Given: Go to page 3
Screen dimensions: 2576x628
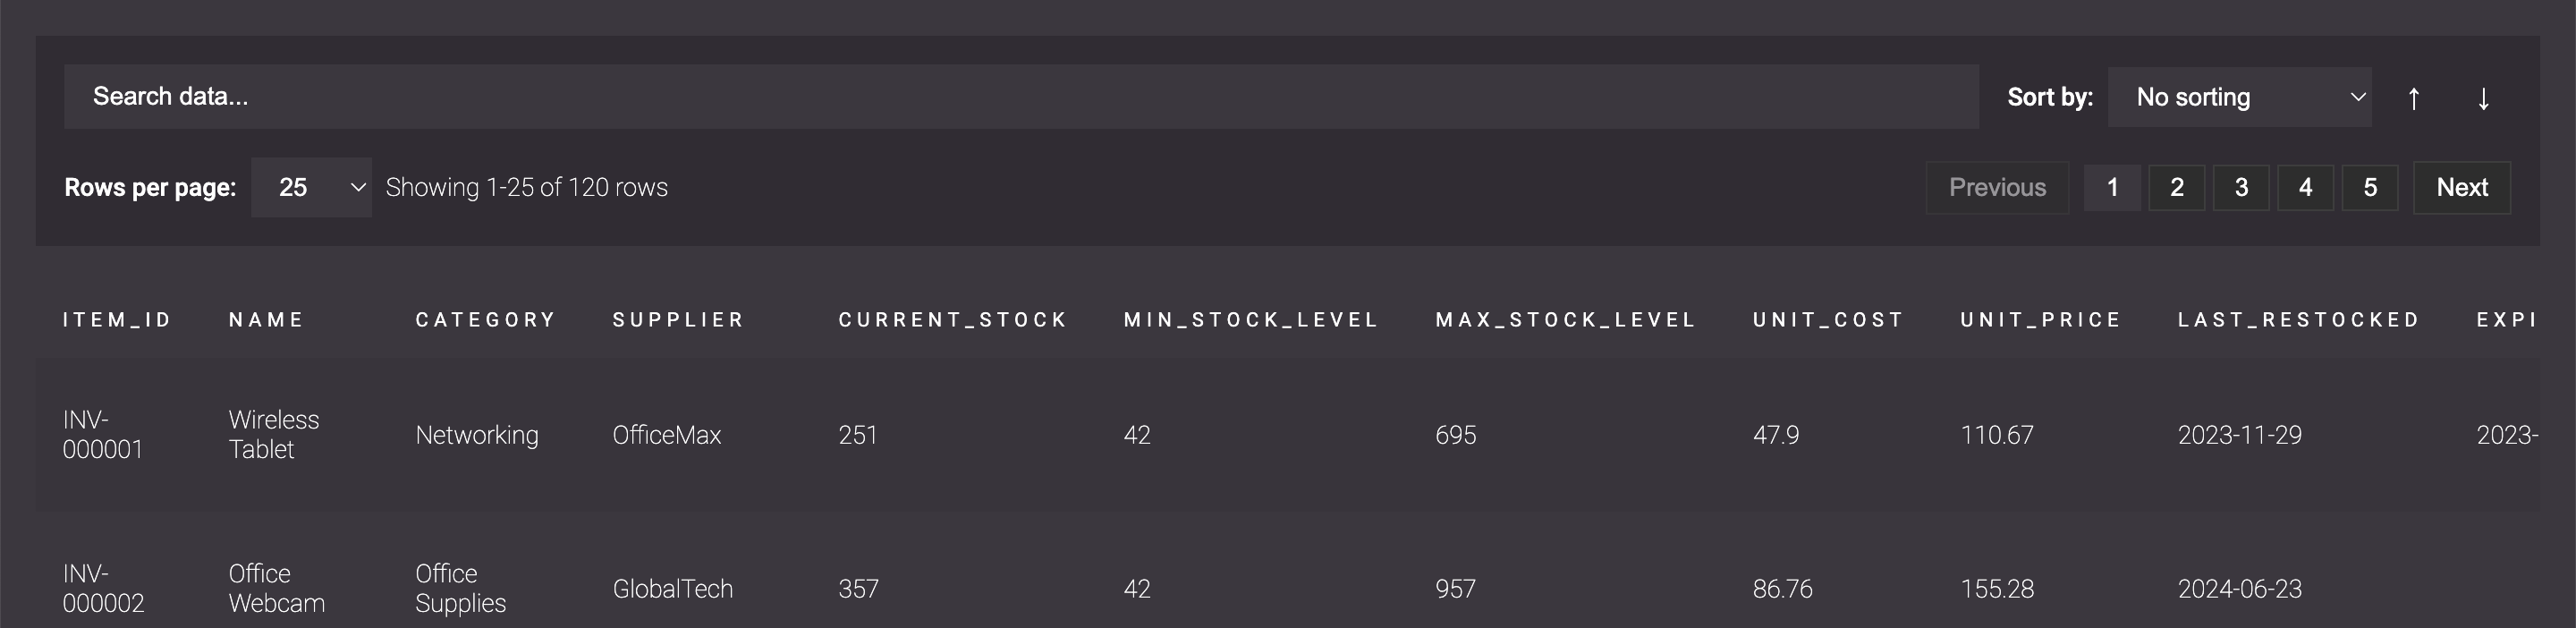Looking at the screenshot, I should [x=2241, y=187].
